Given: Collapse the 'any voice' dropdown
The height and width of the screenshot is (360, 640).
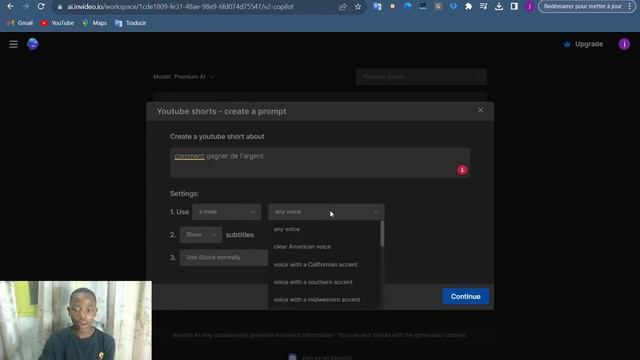Looking at the screenshot, I should (326, 212).
